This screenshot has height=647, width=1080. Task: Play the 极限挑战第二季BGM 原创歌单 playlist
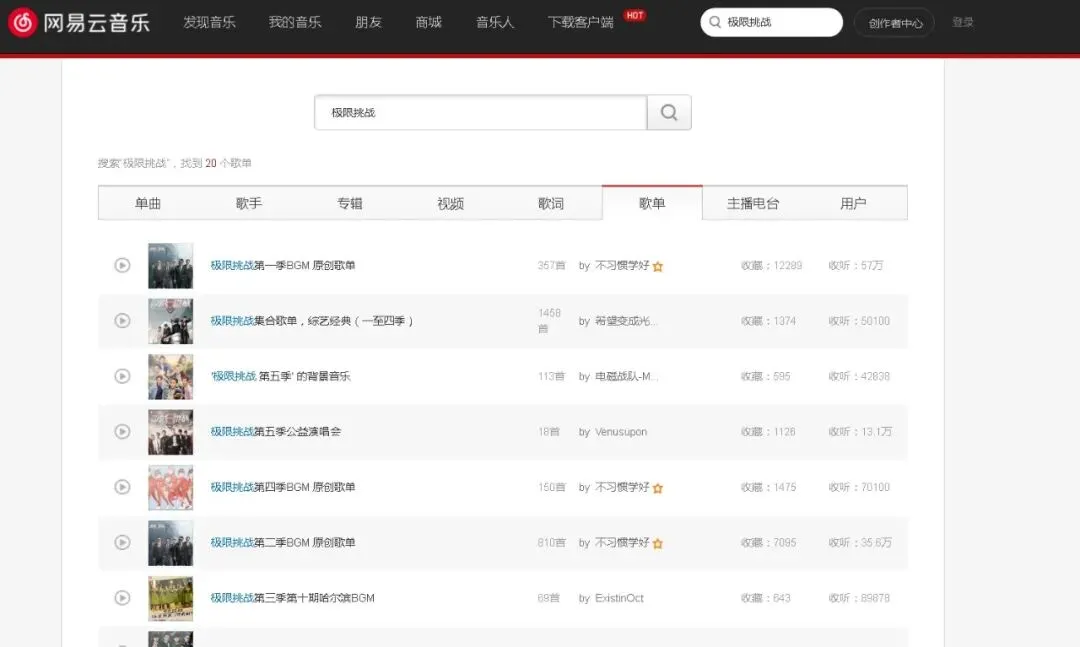122,542
